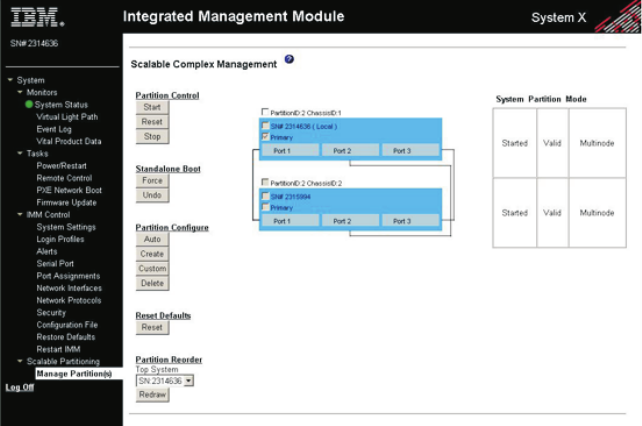This screenshot has width=642, height=426.
Task: Go to Power/Restart task
Action: 61,166
